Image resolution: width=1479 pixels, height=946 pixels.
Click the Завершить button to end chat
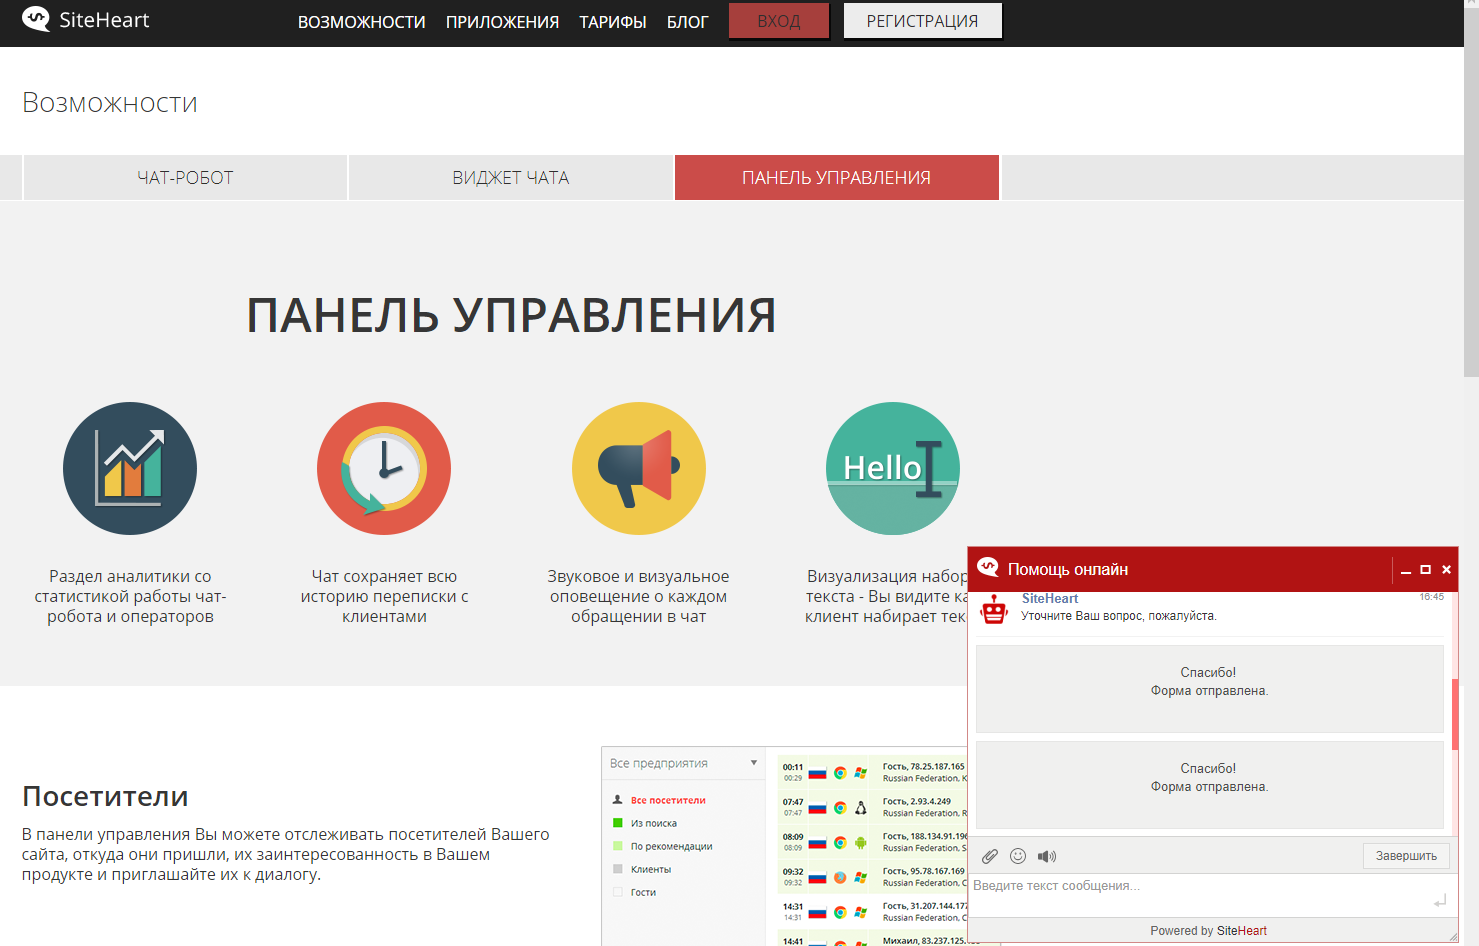pos(1406,856)
